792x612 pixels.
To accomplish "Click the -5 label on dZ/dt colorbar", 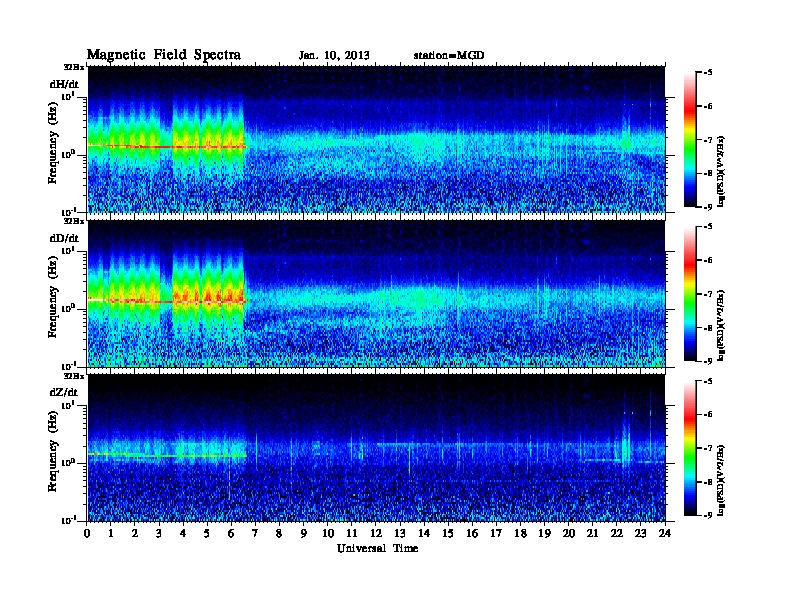I will point(708,381).
